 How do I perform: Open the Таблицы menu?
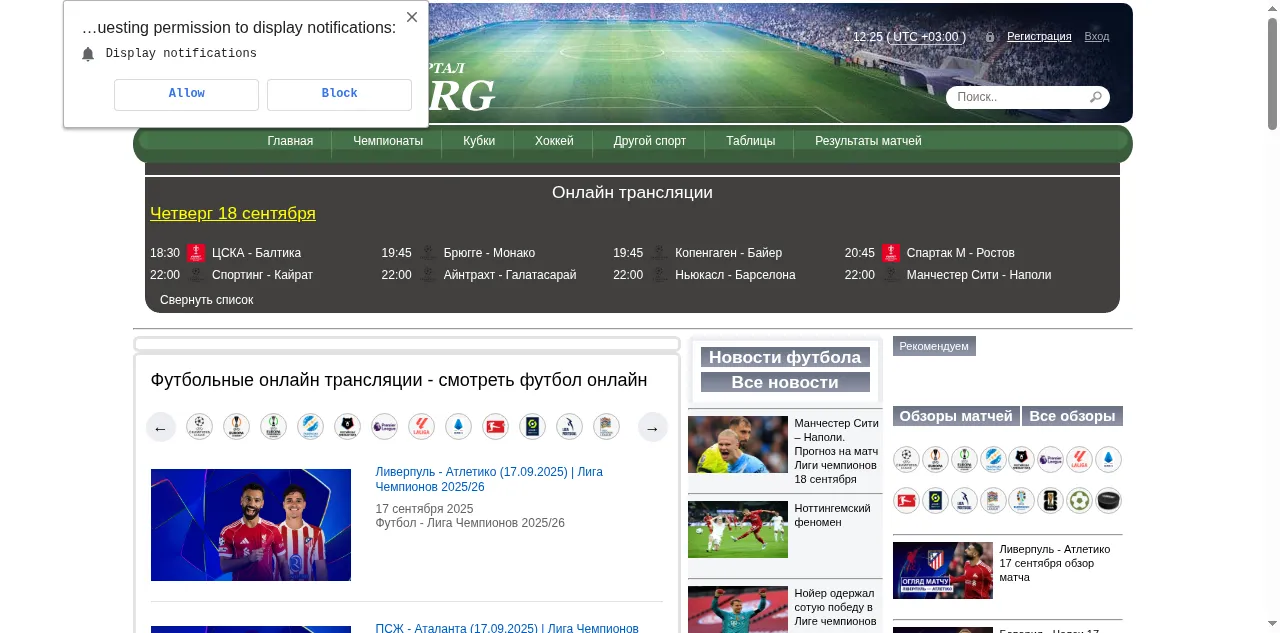[x=751, y=141]
